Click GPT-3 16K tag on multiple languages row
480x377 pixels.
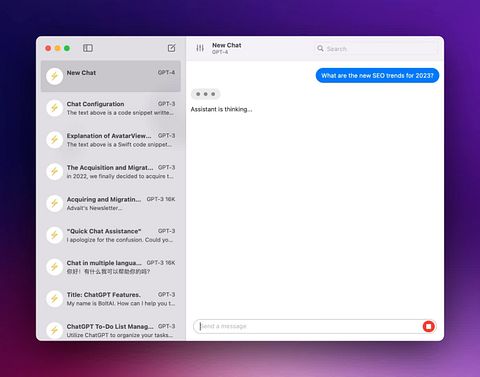coord(161,263)
